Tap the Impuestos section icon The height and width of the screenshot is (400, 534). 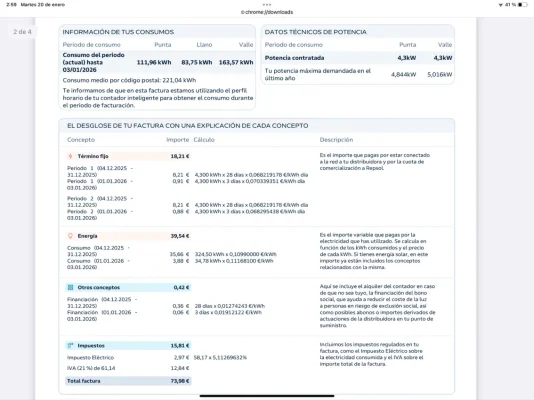tap(70, 346)
